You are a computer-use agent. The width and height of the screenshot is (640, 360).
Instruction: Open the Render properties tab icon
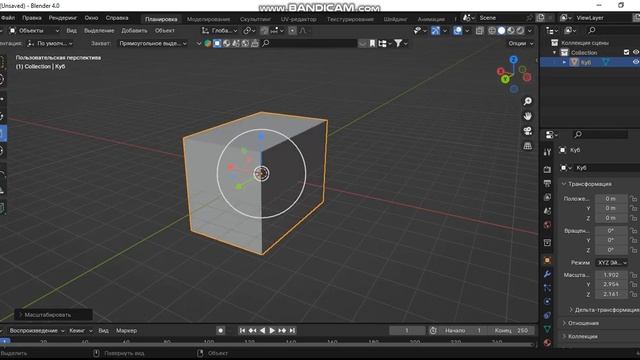[x=547, y=169]
